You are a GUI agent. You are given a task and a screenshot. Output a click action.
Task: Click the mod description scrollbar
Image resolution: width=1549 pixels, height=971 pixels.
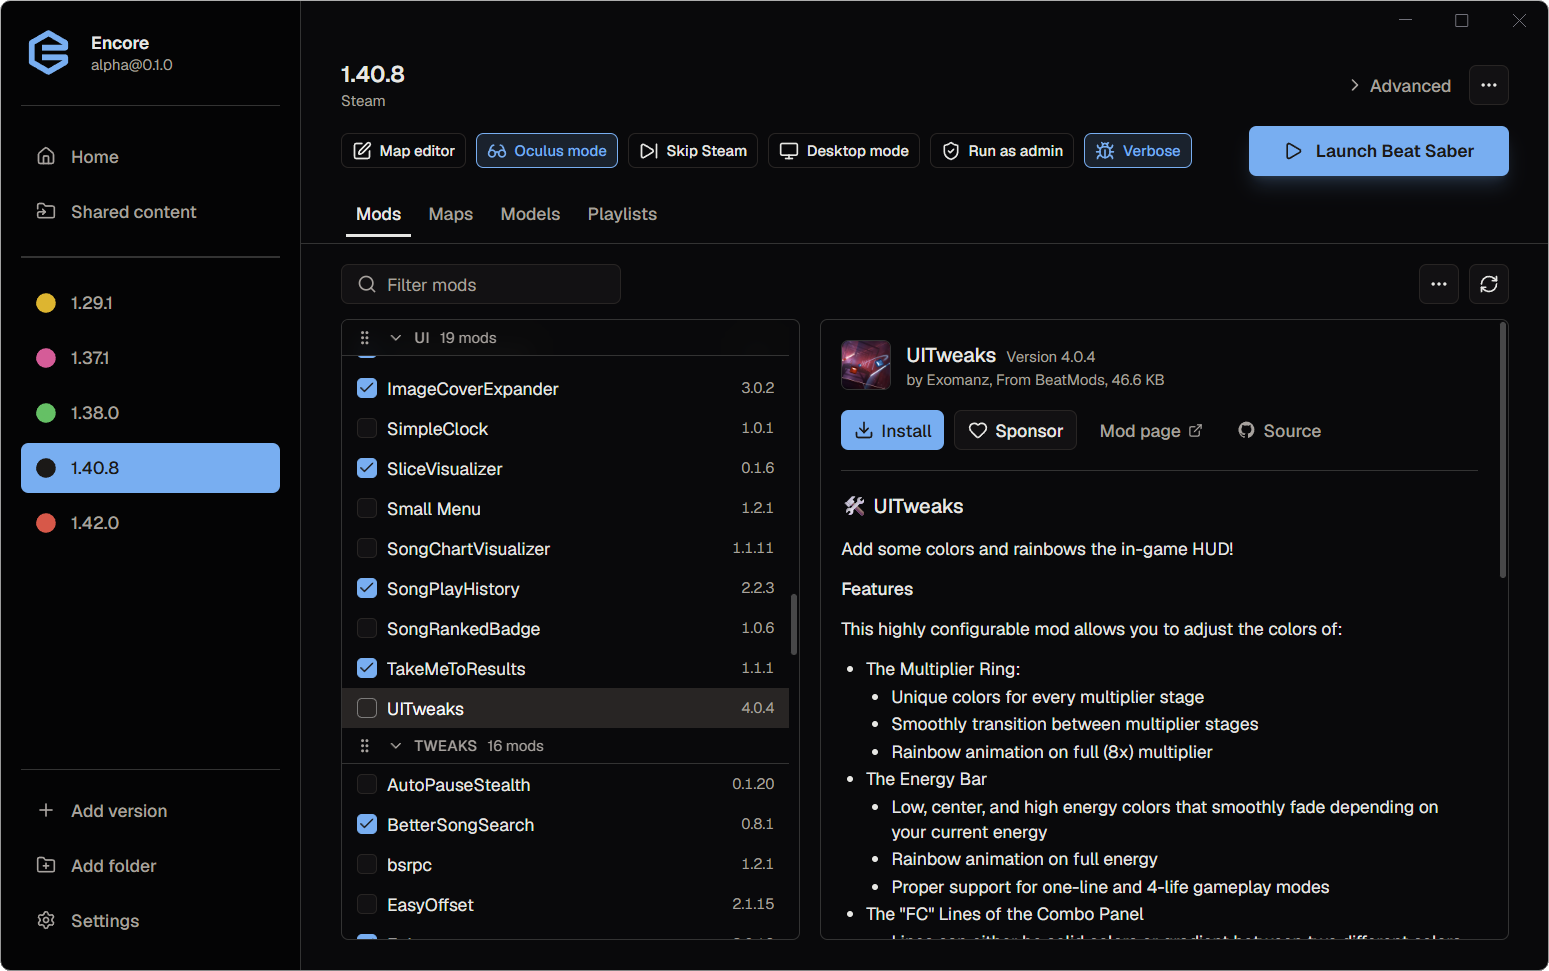[1502, 450]
